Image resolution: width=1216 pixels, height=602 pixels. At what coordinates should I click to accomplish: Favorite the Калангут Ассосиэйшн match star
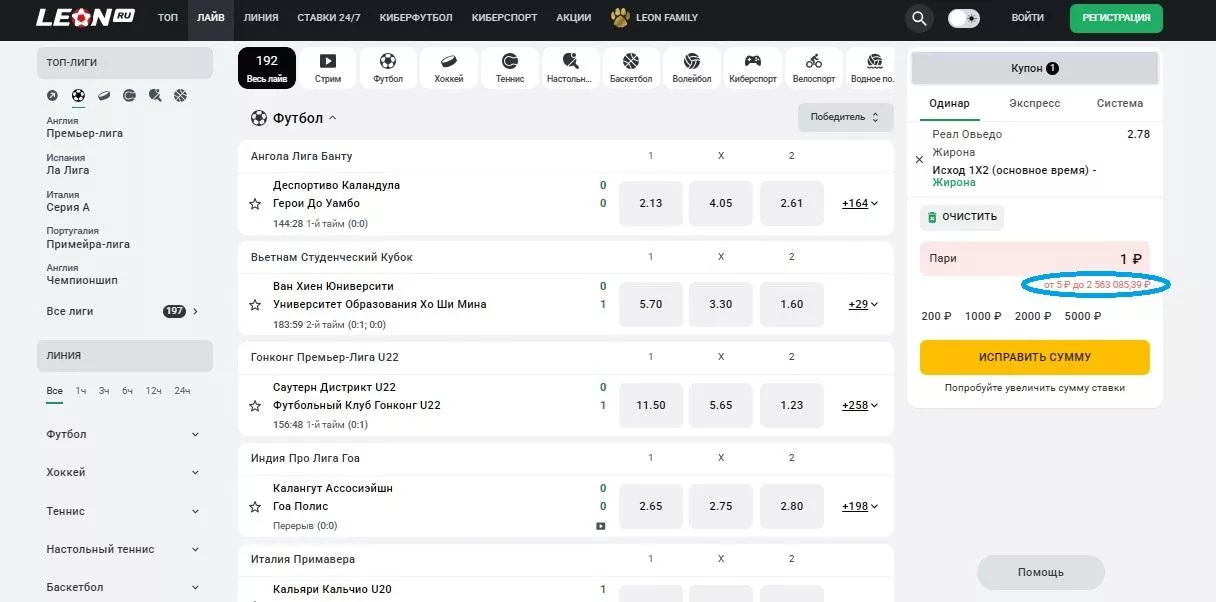click(x=255, y=507)
